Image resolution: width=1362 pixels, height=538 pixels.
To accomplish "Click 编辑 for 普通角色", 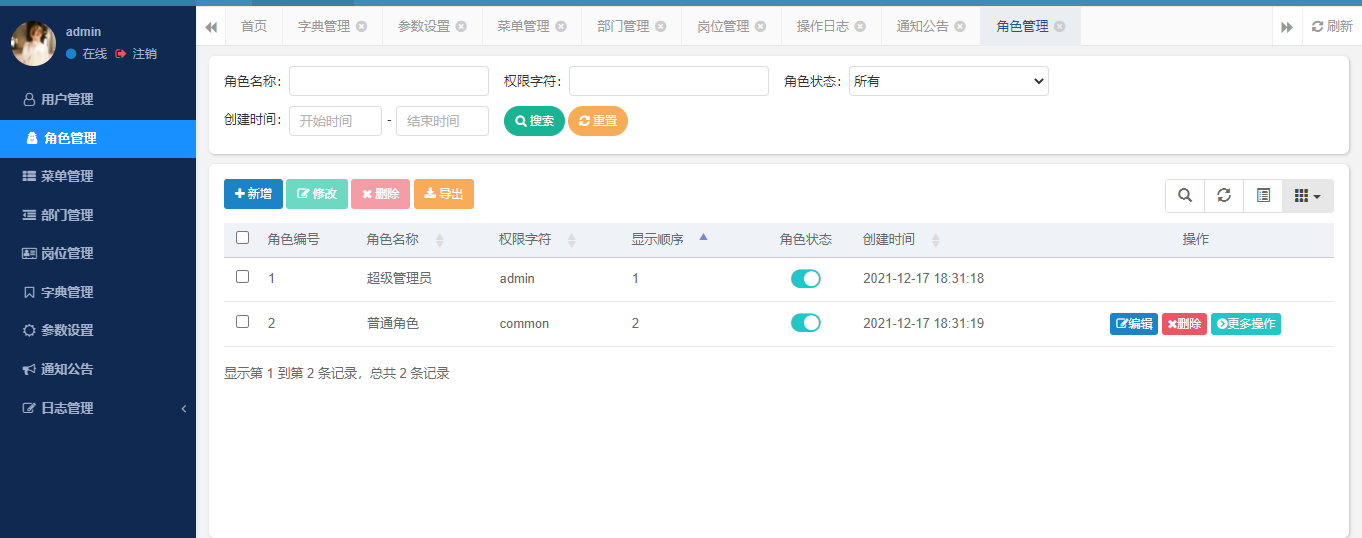I will tap(1134, 324).
